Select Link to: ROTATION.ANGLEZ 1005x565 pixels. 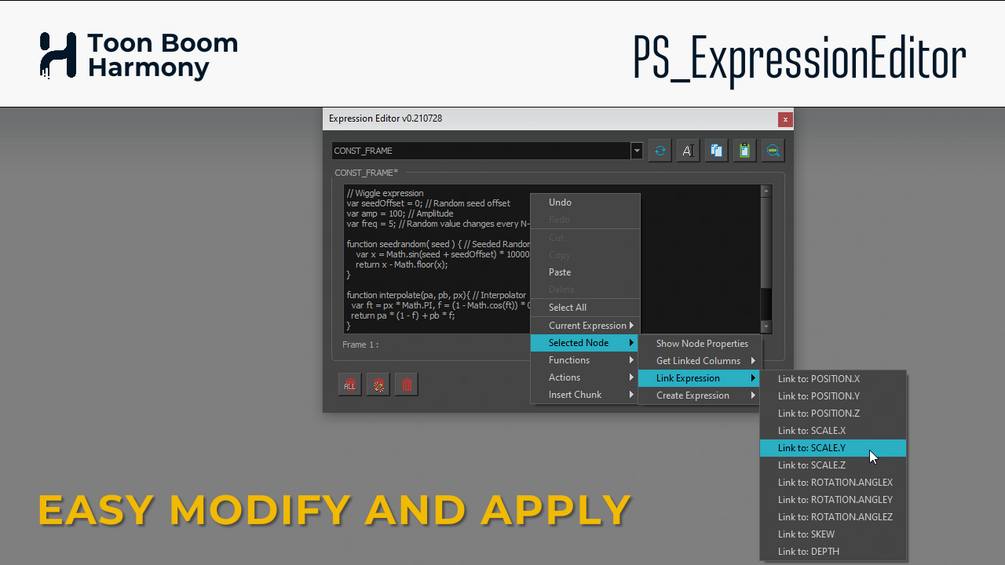click(833, 517)
